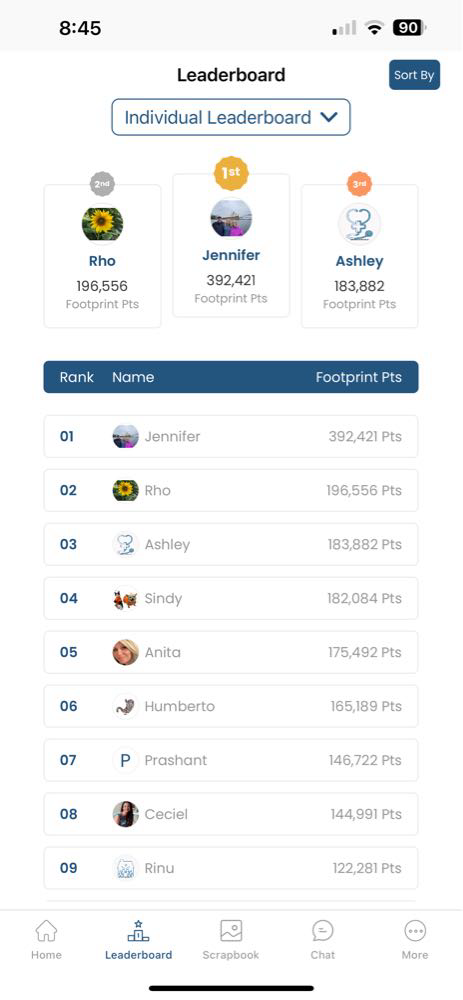Open the Chat bubble icon
The image size is (463, 1000).
[323, 931]
